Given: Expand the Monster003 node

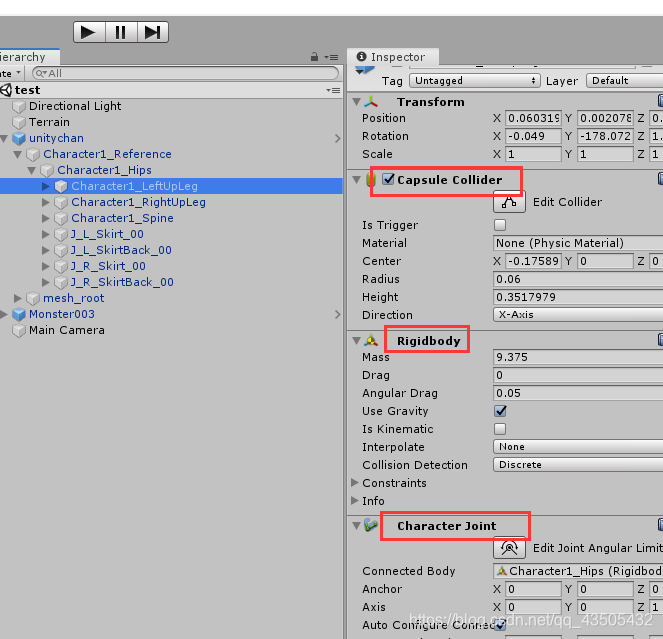Looking at the screenshot, I should (x=4, y=314).
